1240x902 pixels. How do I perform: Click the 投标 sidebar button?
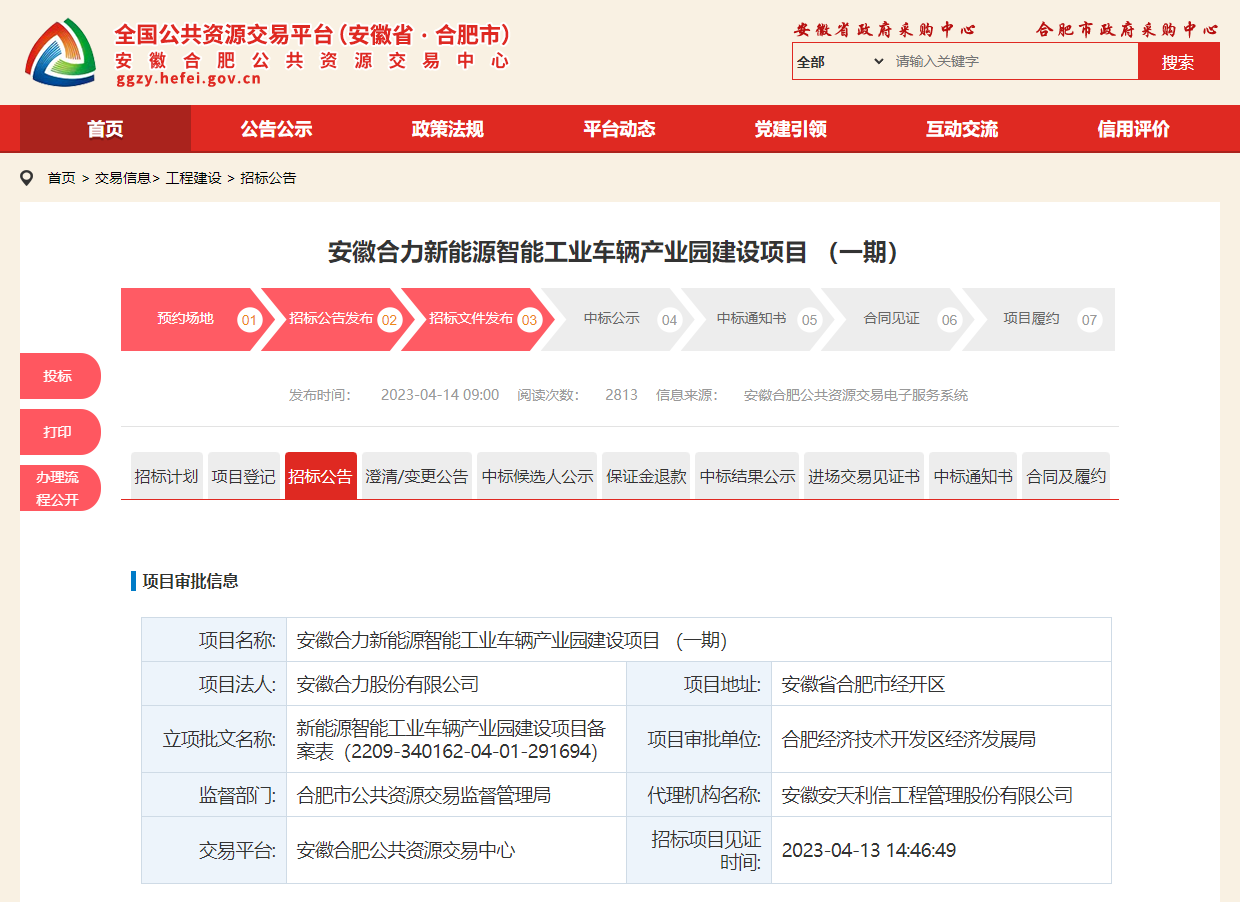60,375
